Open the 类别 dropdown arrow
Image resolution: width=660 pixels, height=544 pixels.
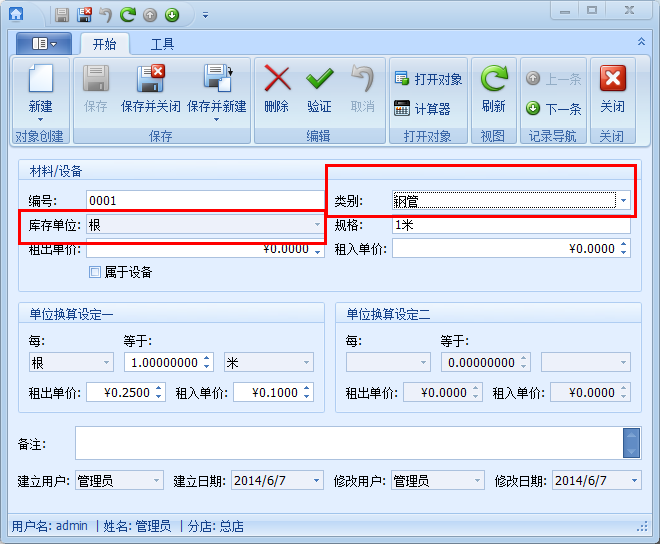pyautogui.click(x=623, y=200)
